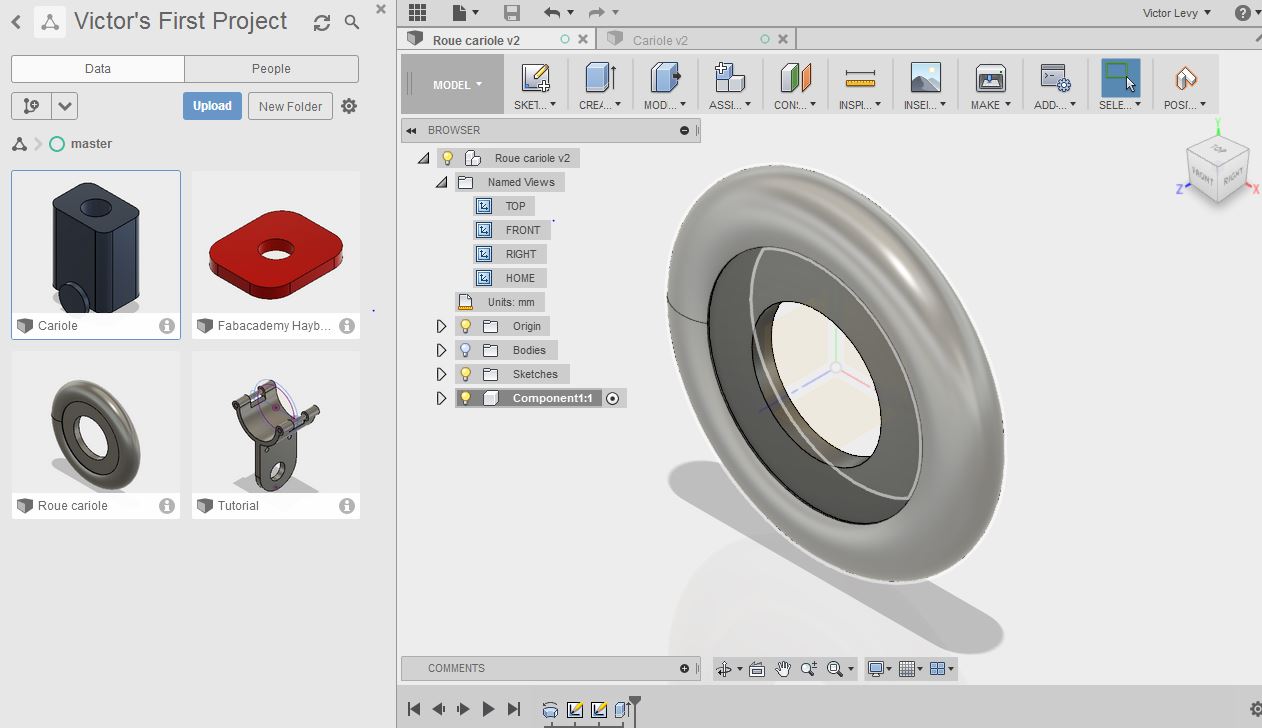Image resolution: width=1262 pixels, height=728 pixels.
Task: Open the MODEL workspace dropdown
Action: click(x=456, y=85)
